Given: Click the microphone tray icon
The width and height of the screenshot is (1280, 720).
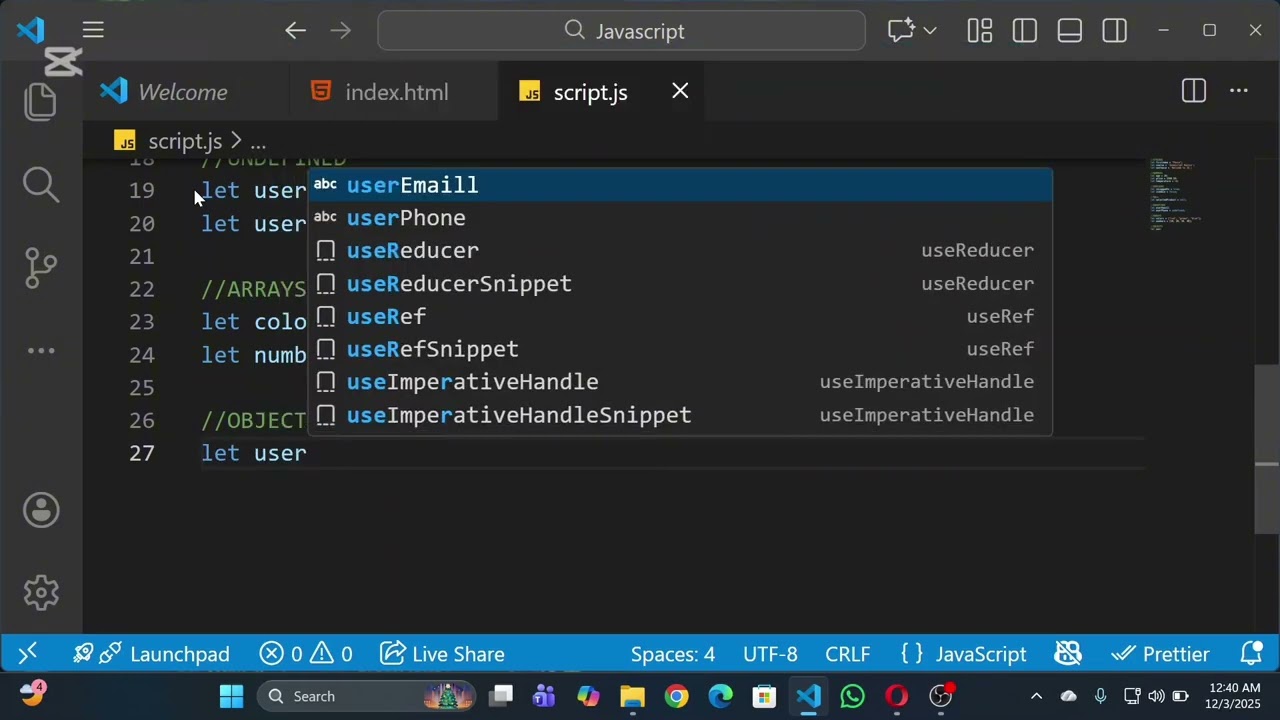Looking at the screenshot, I should click(x=1100, y=696).
